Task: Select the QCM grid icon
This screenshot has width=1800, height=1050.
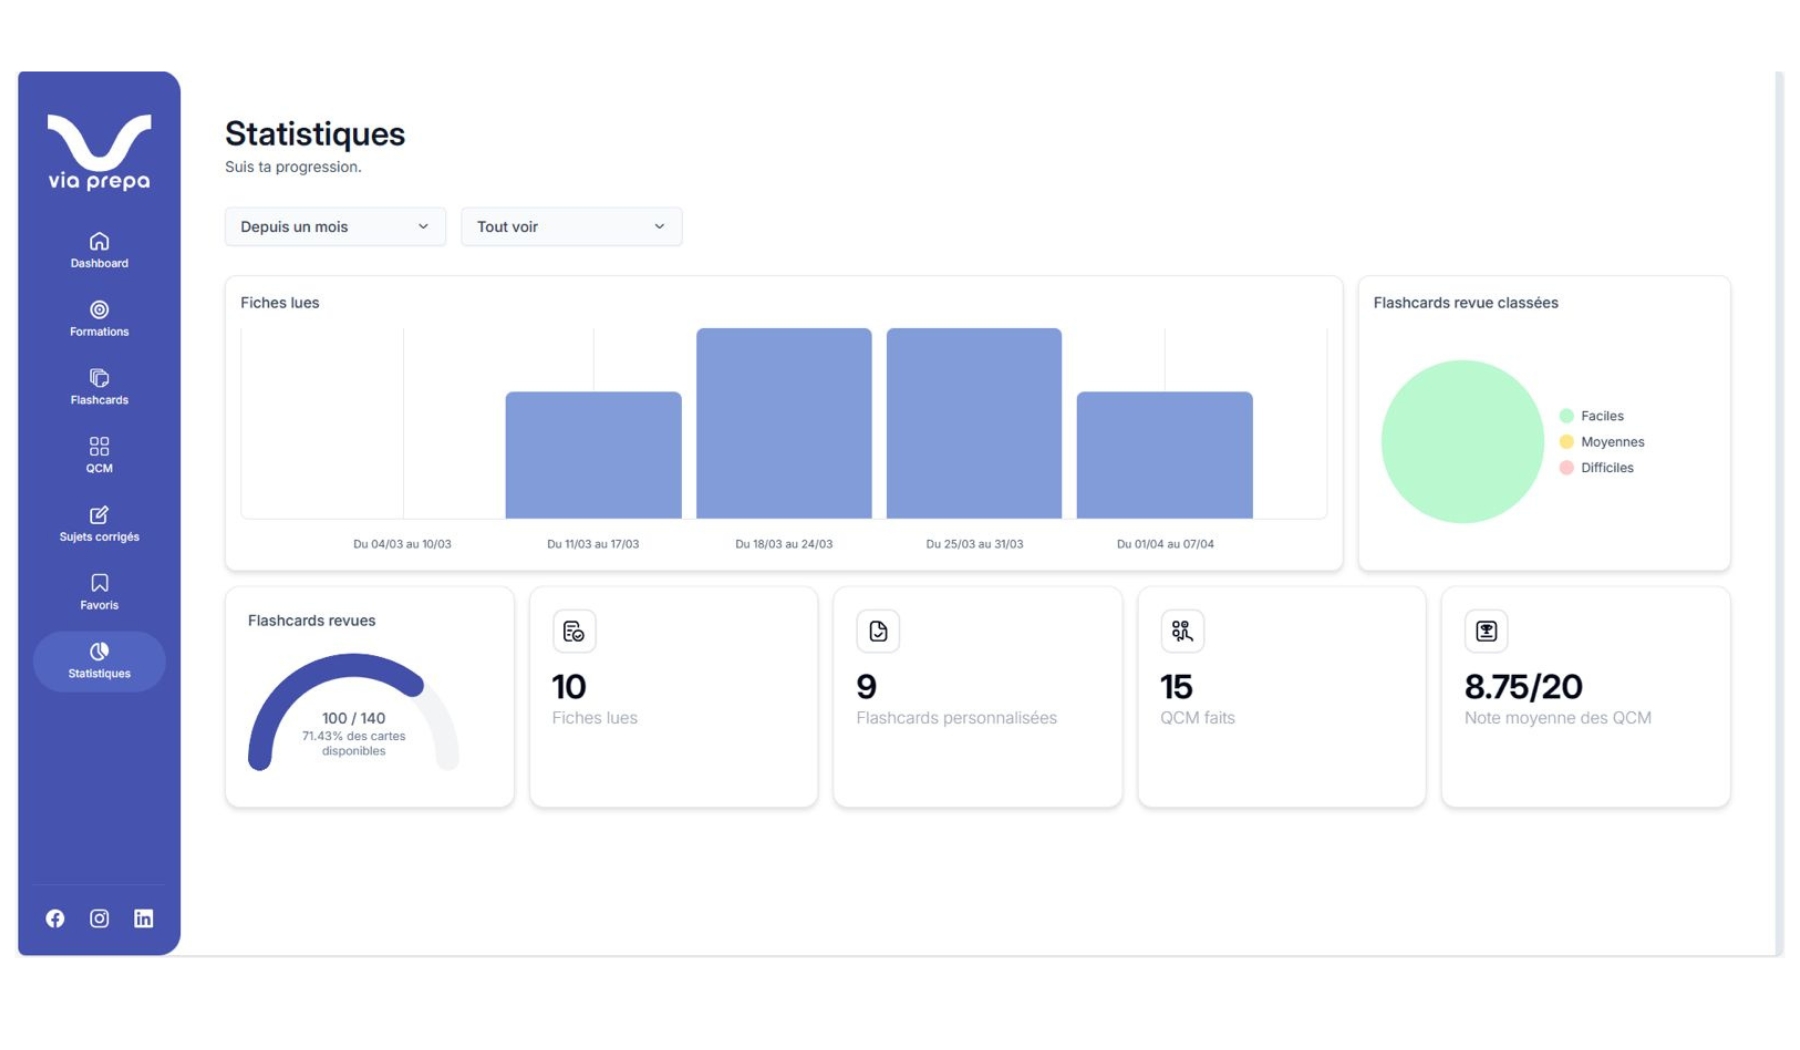Action: [99, 446]
